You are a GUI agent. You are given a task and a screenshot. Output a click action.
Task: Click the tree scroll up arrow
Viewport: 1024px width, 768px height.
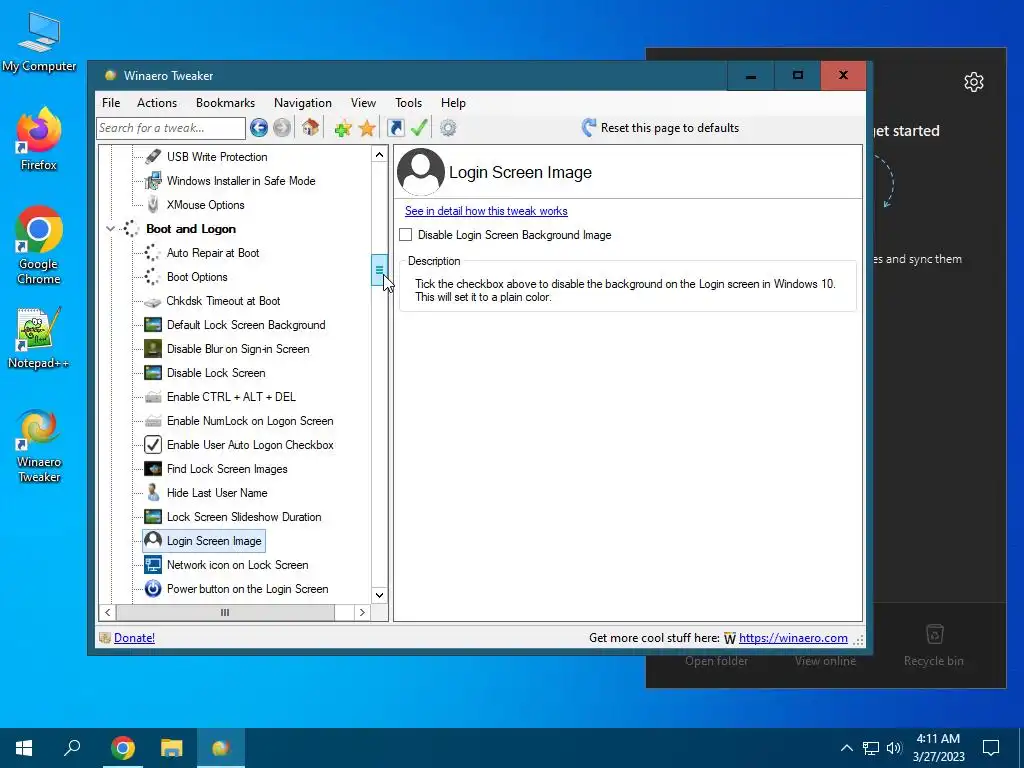click(x=379, y=155)
